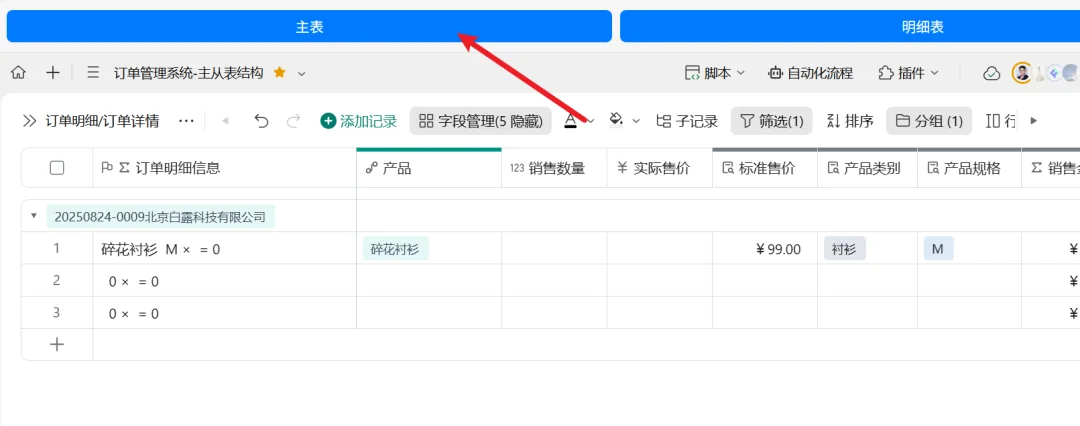
Task: Collapse the 20250824-0009 group triangle
Action: point(34,216)
